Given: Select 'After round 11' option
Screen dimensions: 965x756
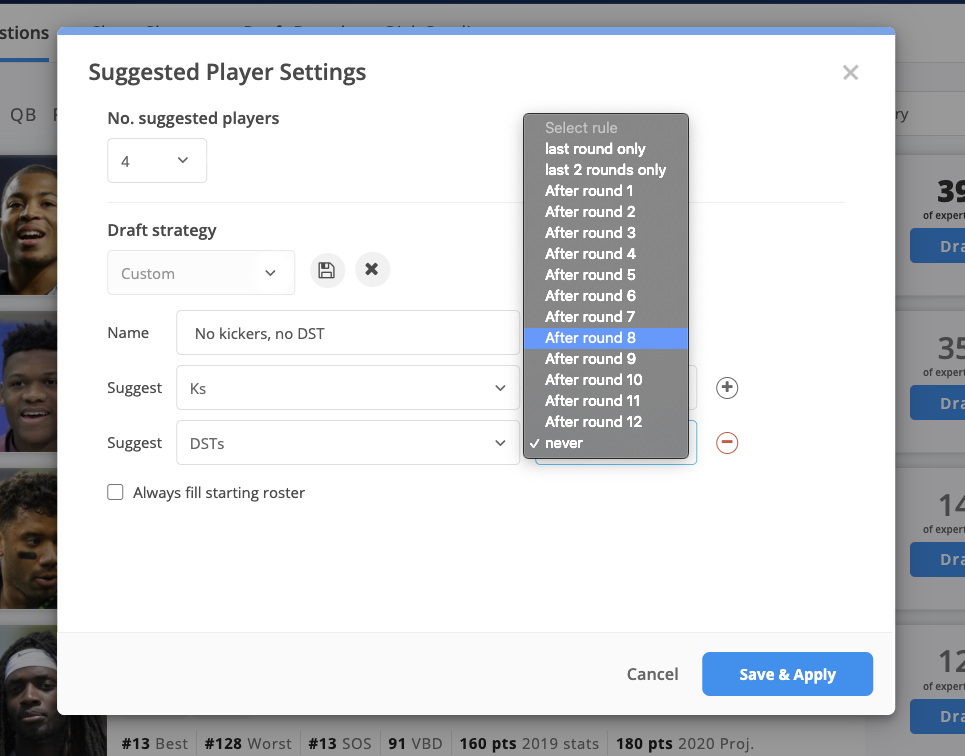Looking at the screenshot, I should pyautogui.click(x=606, y=401).
